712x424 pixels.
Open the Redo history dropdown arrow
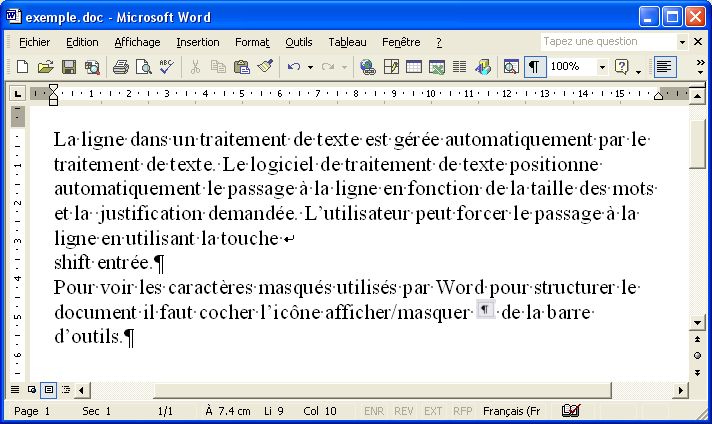[344, 67]
